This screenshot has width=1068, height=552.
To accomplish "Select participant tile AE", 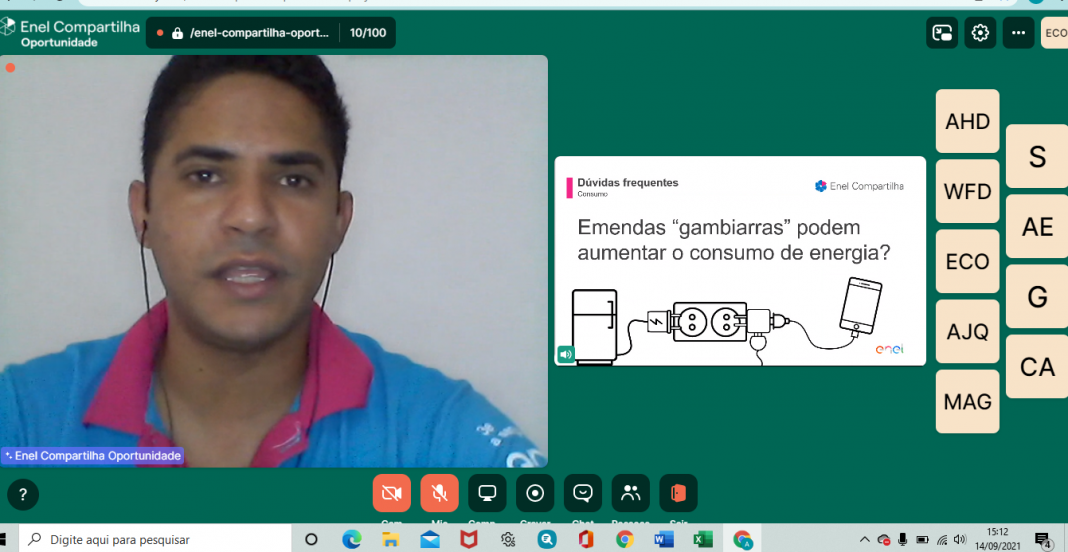I will pyautogui.click(x=1037, y=226).
